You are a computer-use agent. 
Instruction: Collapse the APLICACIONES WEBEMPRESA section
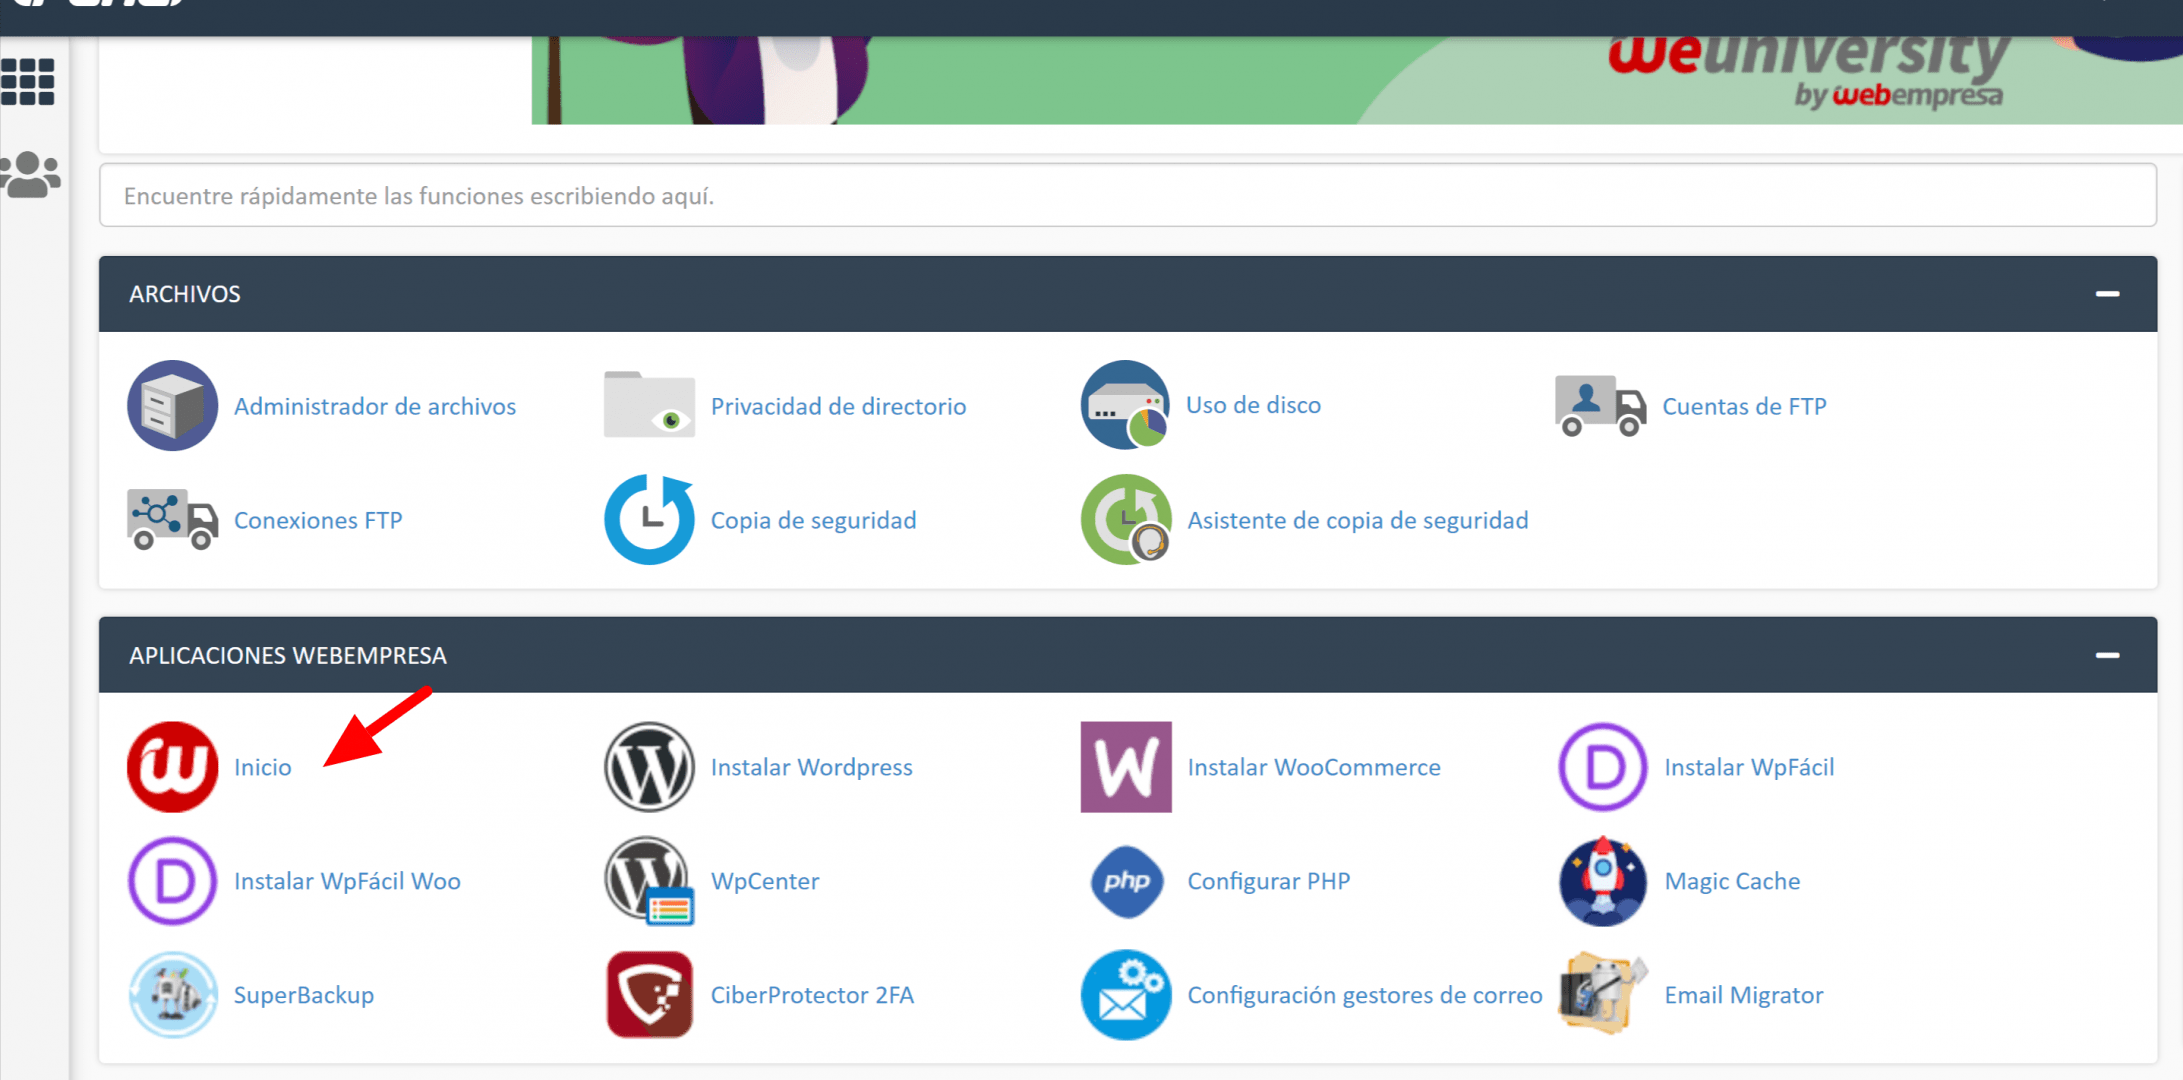2107,655
